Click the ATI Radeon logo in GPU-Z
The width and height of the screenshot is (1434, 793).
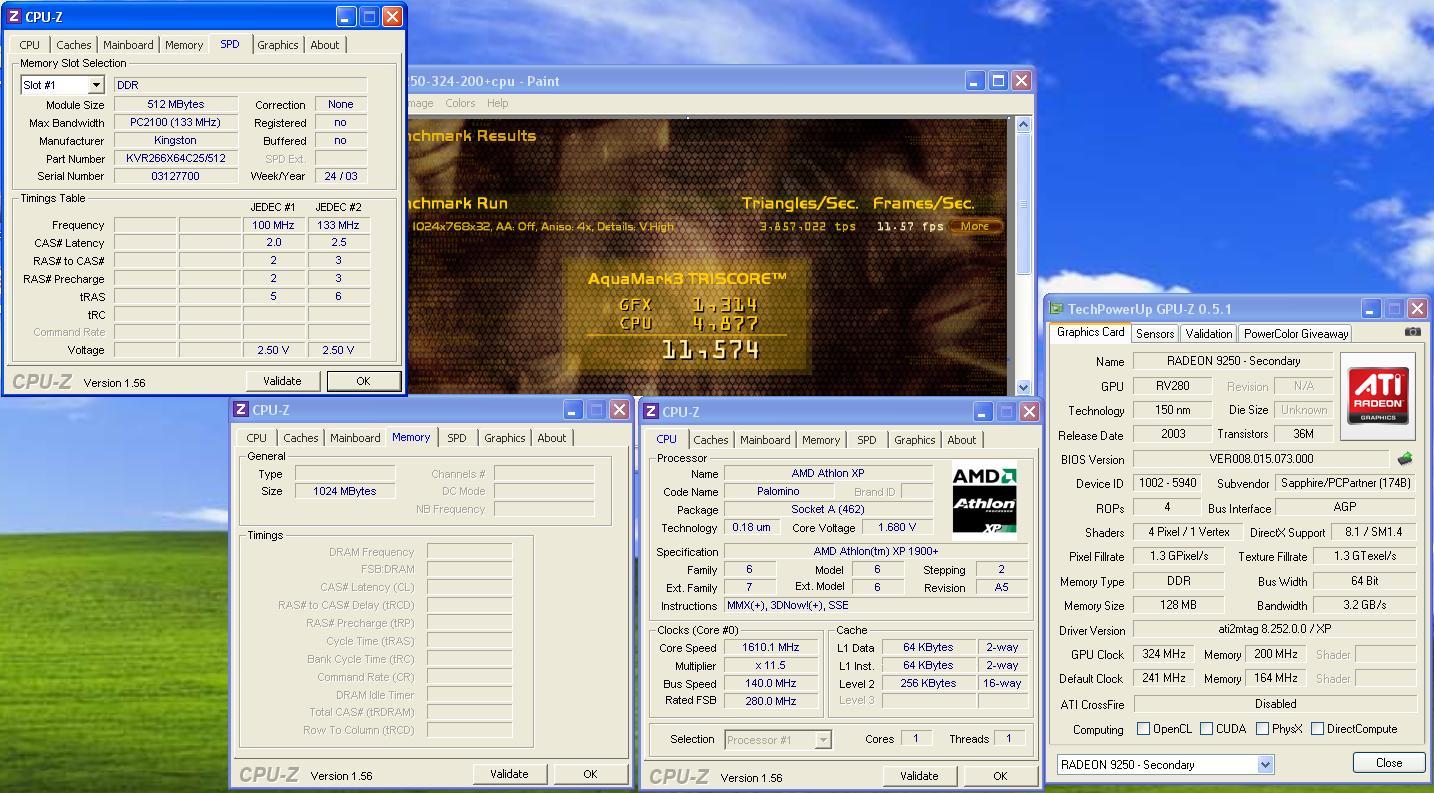1378,396
